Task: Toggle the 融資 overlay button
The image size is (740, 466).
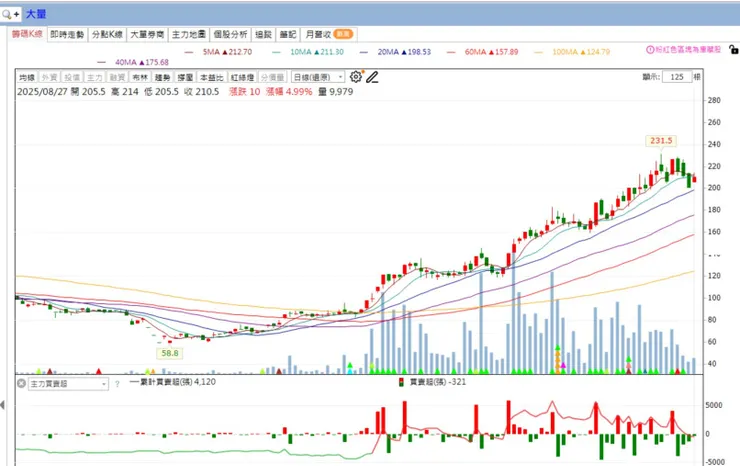Action: pyautogui.click(x=118, y=77)
